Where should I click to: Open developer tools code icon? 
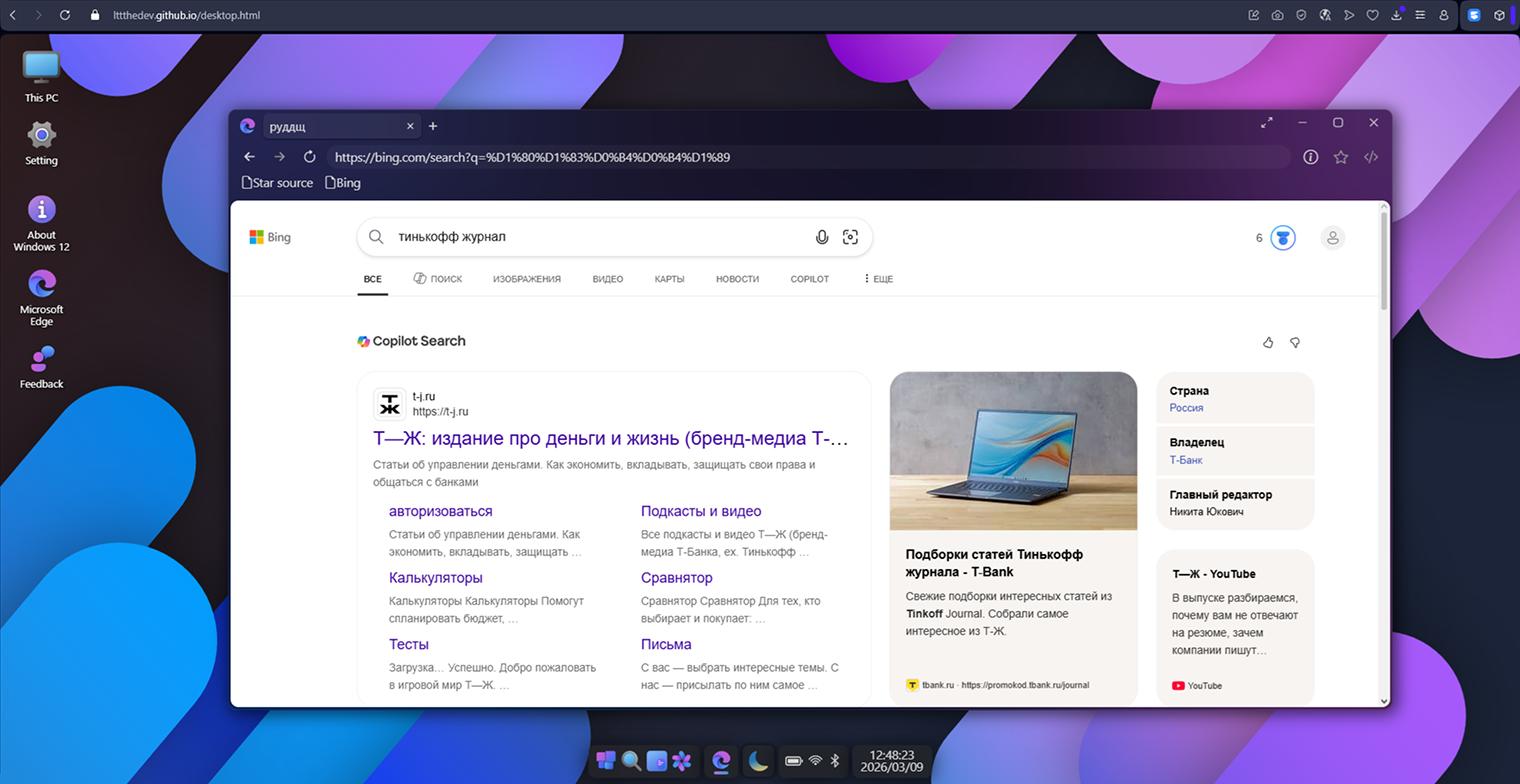[1372, 157]
